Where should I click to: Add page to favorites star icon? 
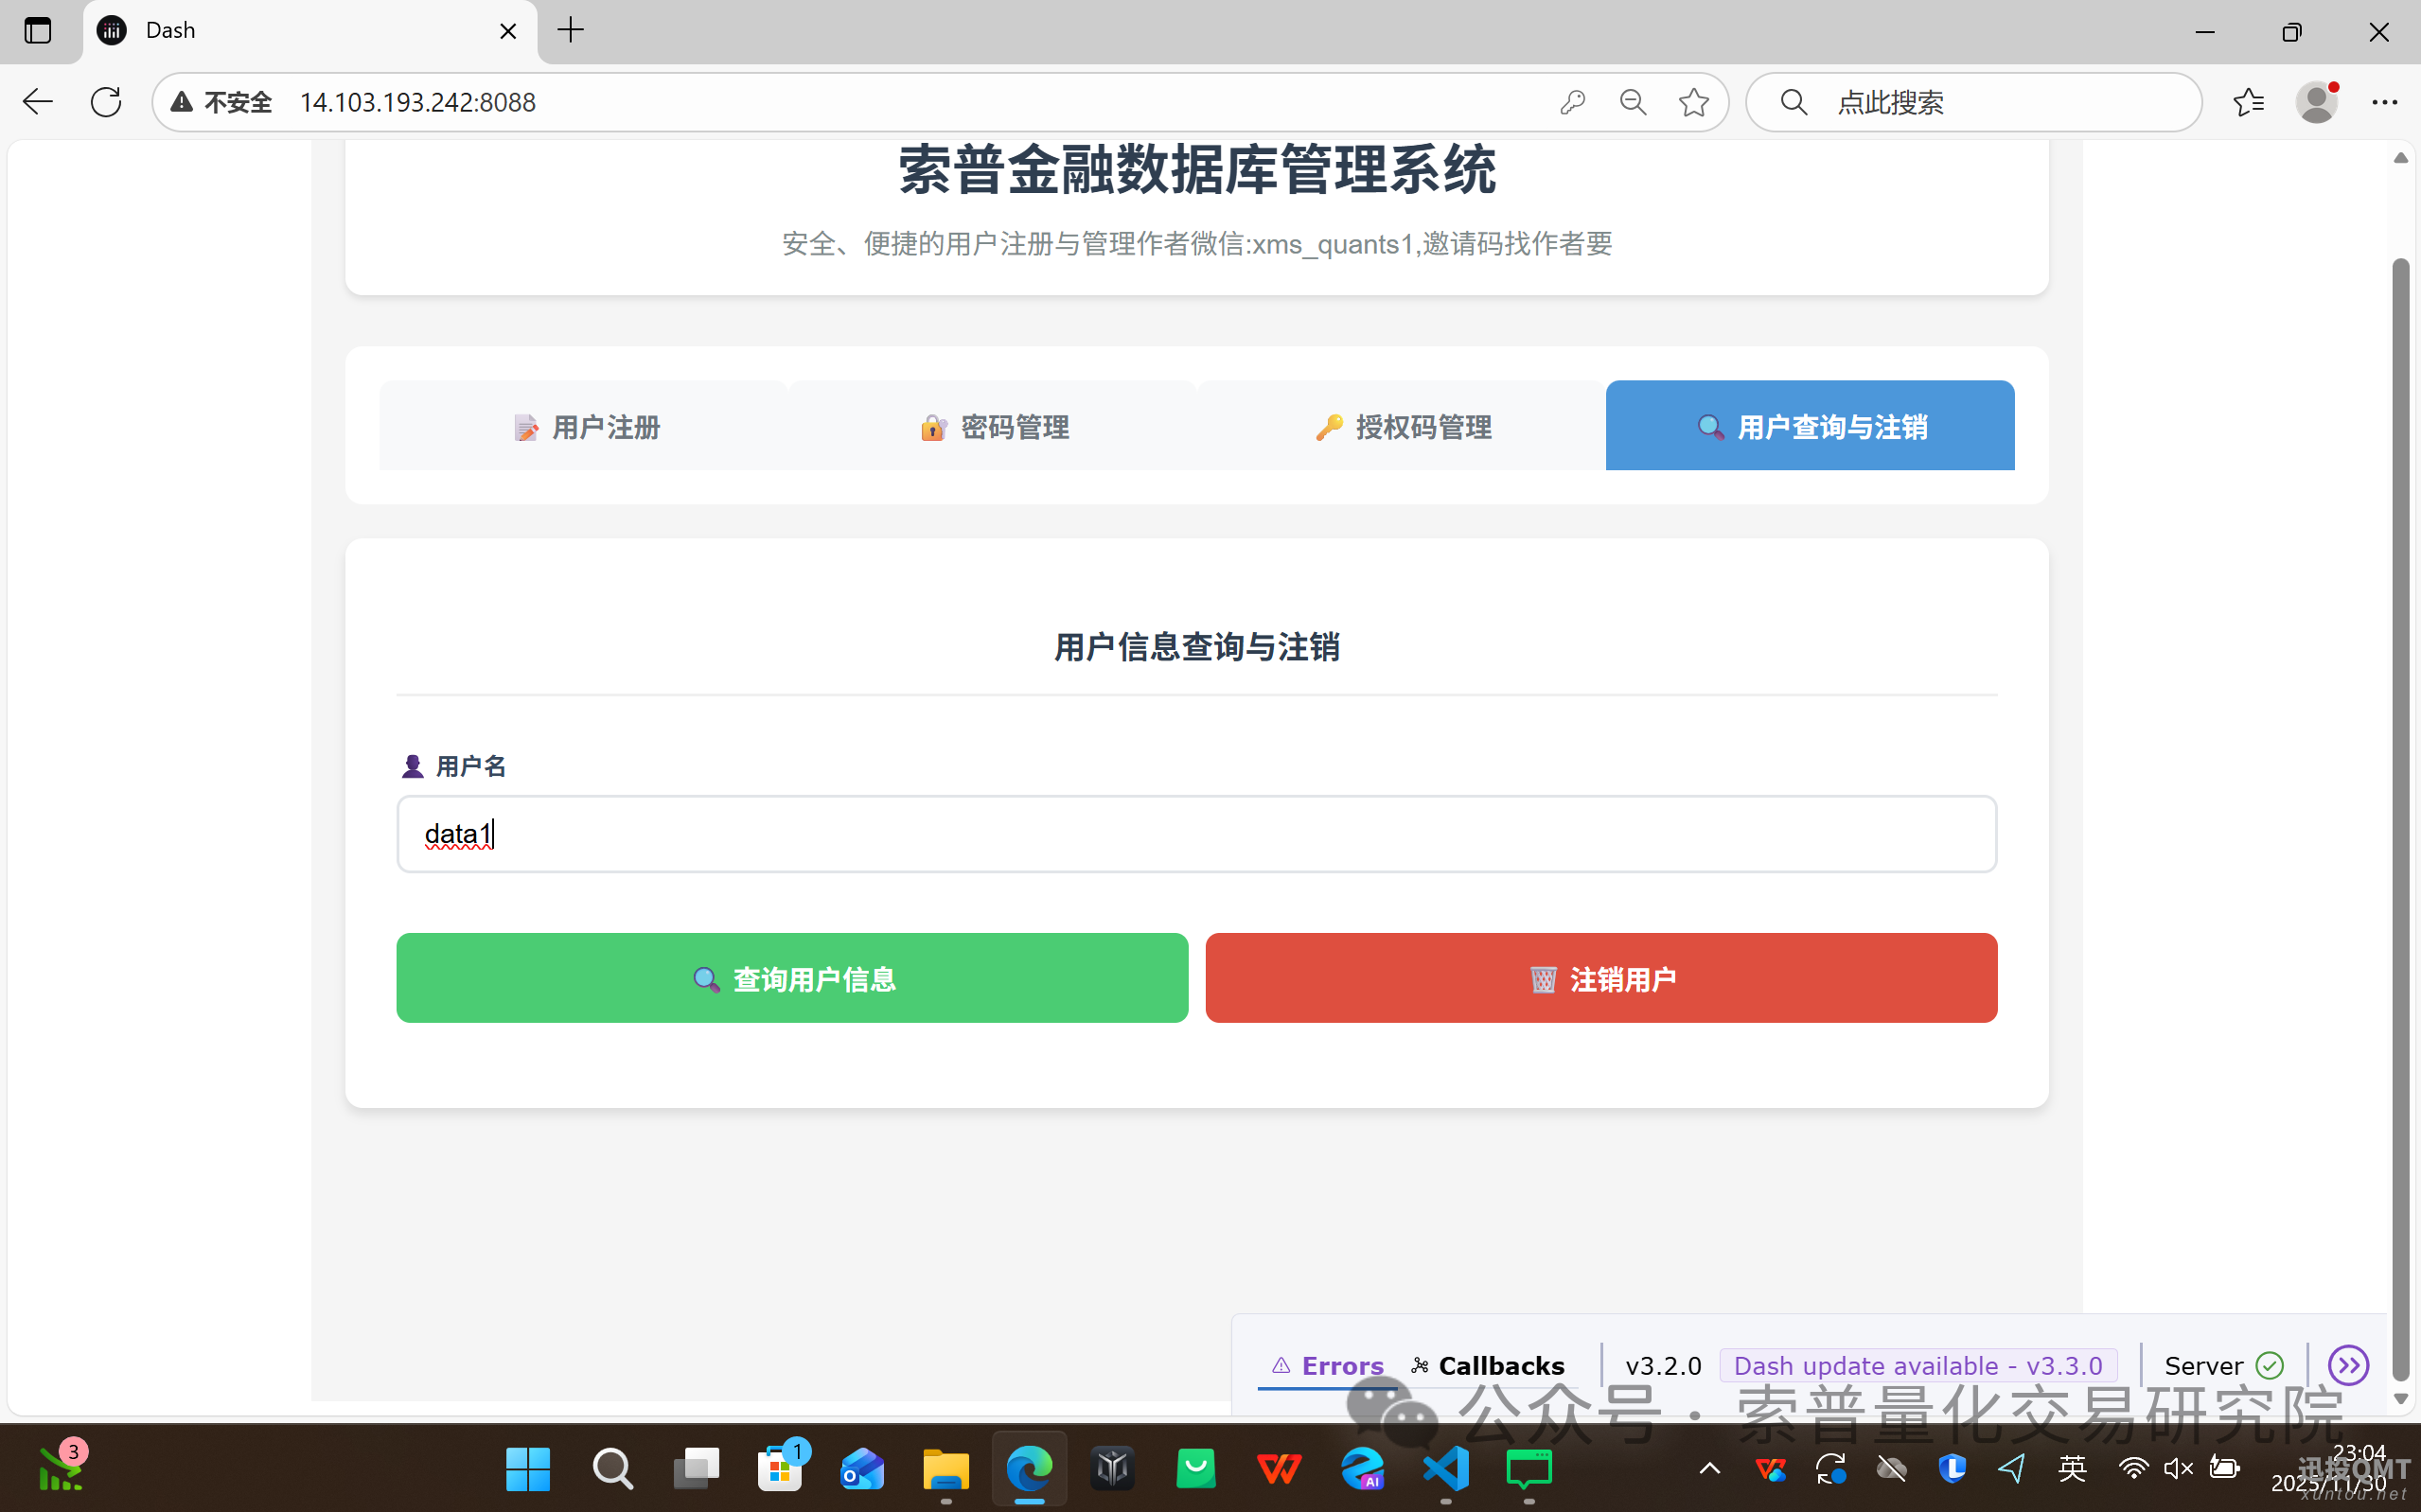click(x=1694, y=102)
